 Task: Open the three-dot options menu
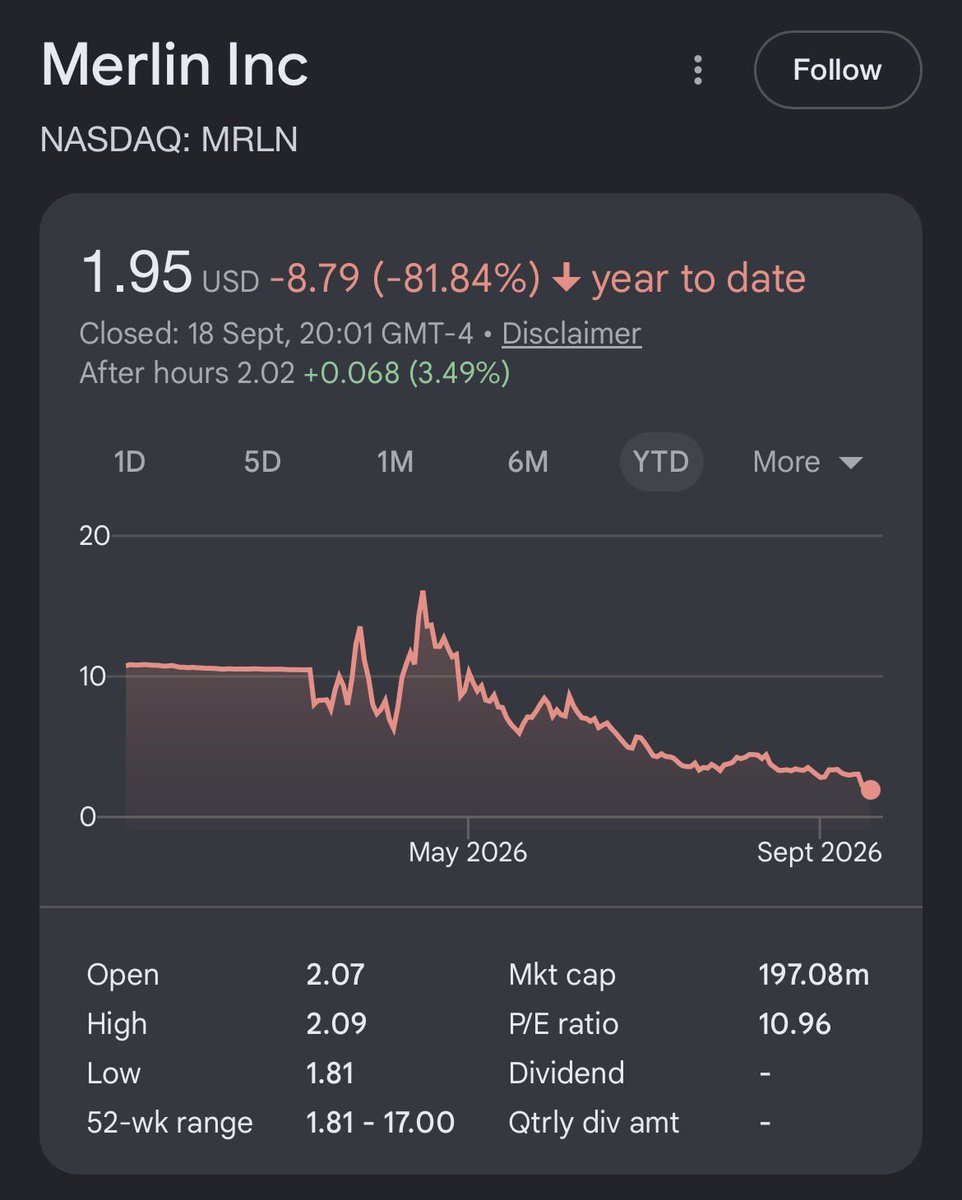click(x=698, y=70)
